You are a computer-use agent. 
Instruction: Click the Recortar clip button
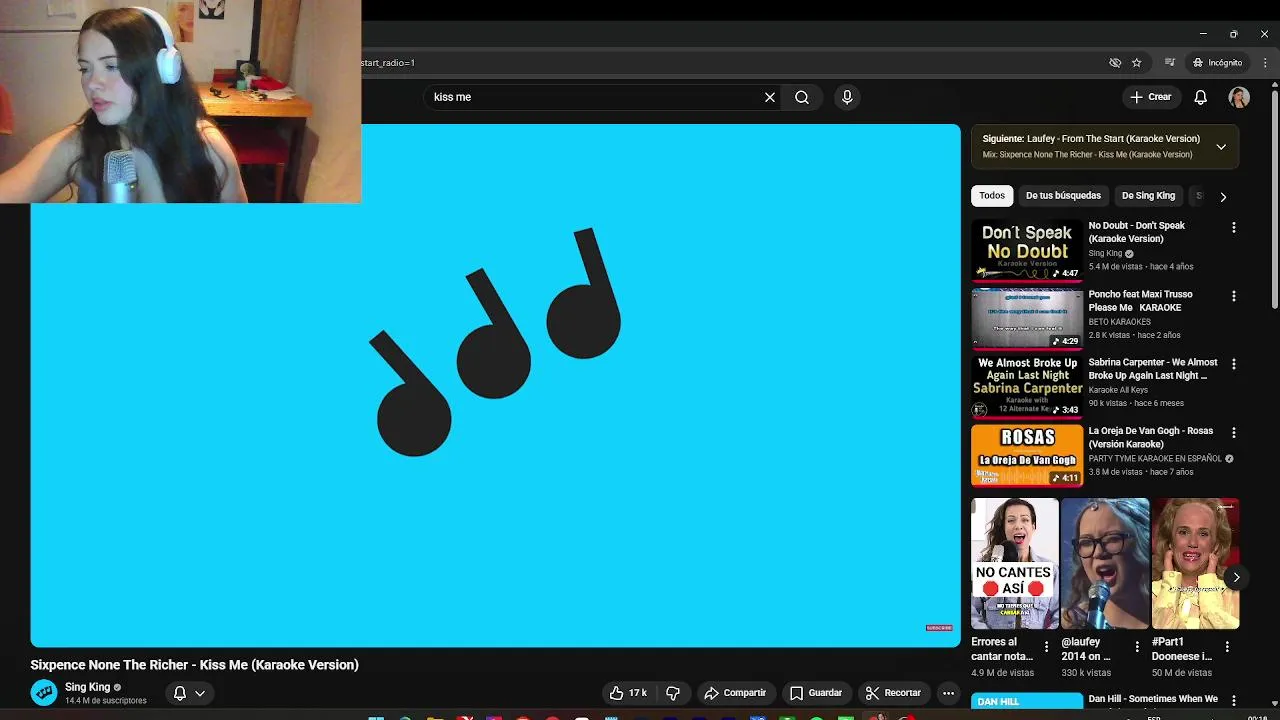893,693
